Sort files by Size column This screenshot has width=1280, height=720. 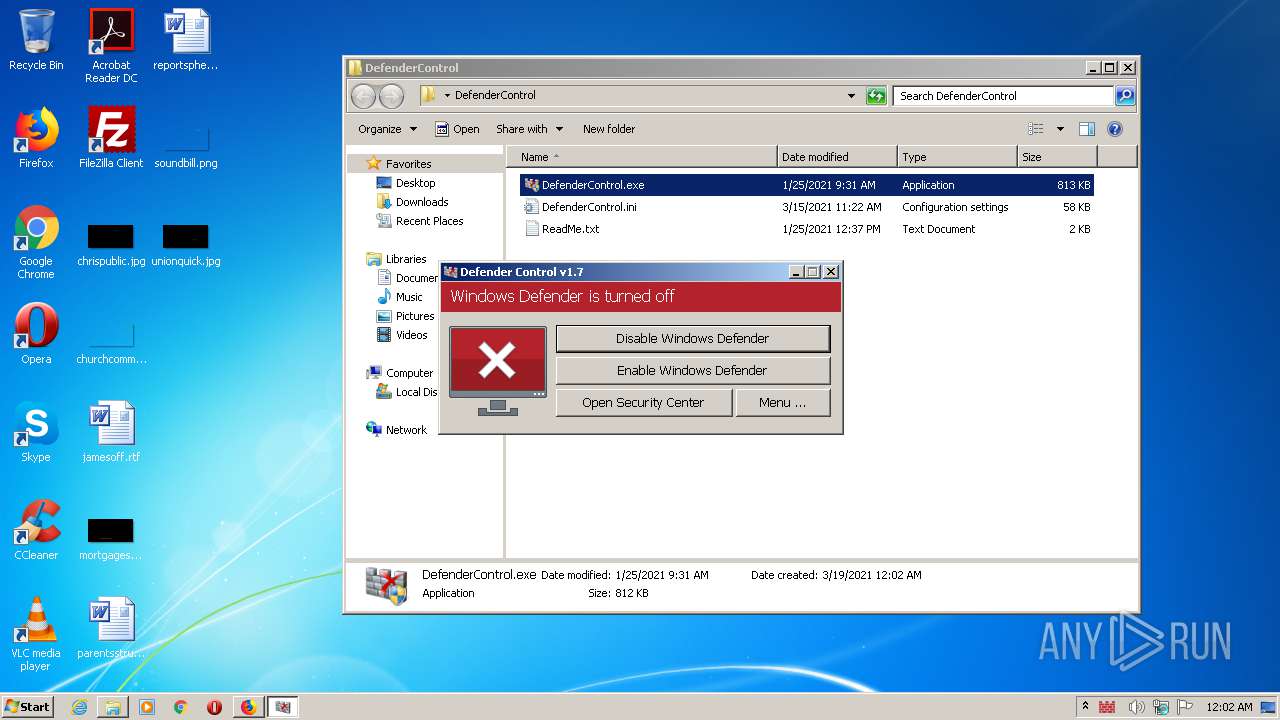(x=1057, y=157)
